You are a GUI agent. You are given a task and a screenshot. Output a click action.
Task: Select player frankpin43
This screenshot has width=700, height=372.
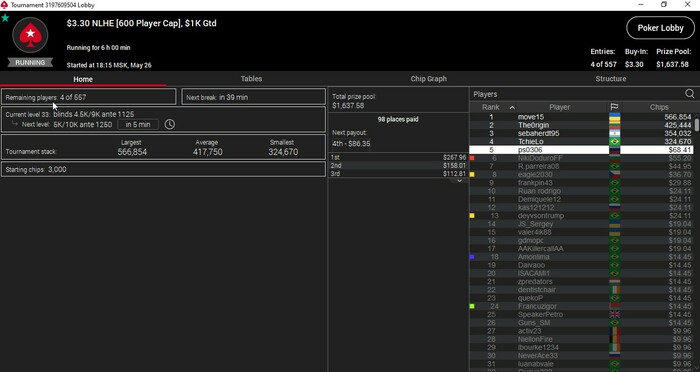[581, 183]
